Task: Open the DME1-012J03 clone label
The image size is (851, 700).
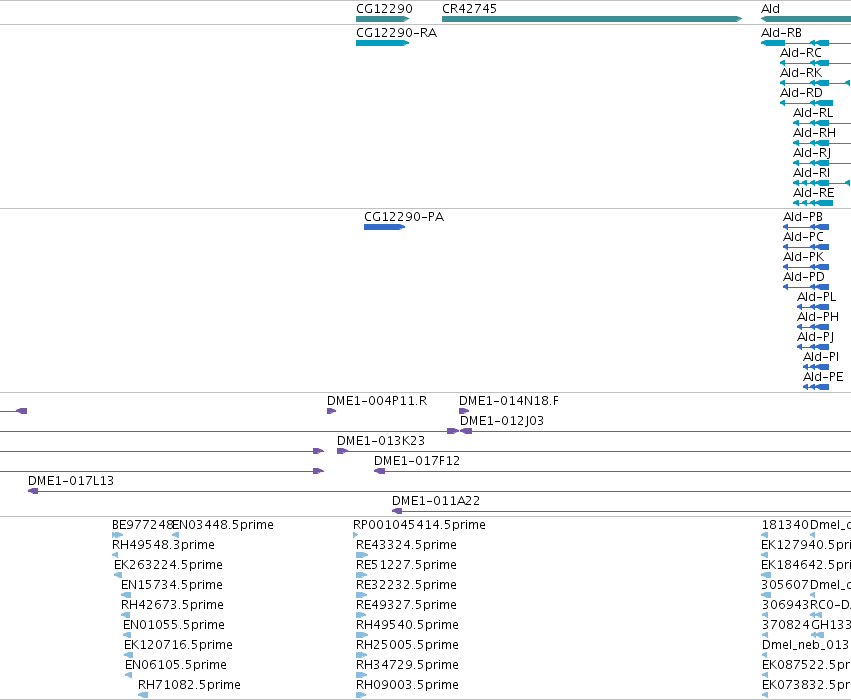Action: point(501,421)
